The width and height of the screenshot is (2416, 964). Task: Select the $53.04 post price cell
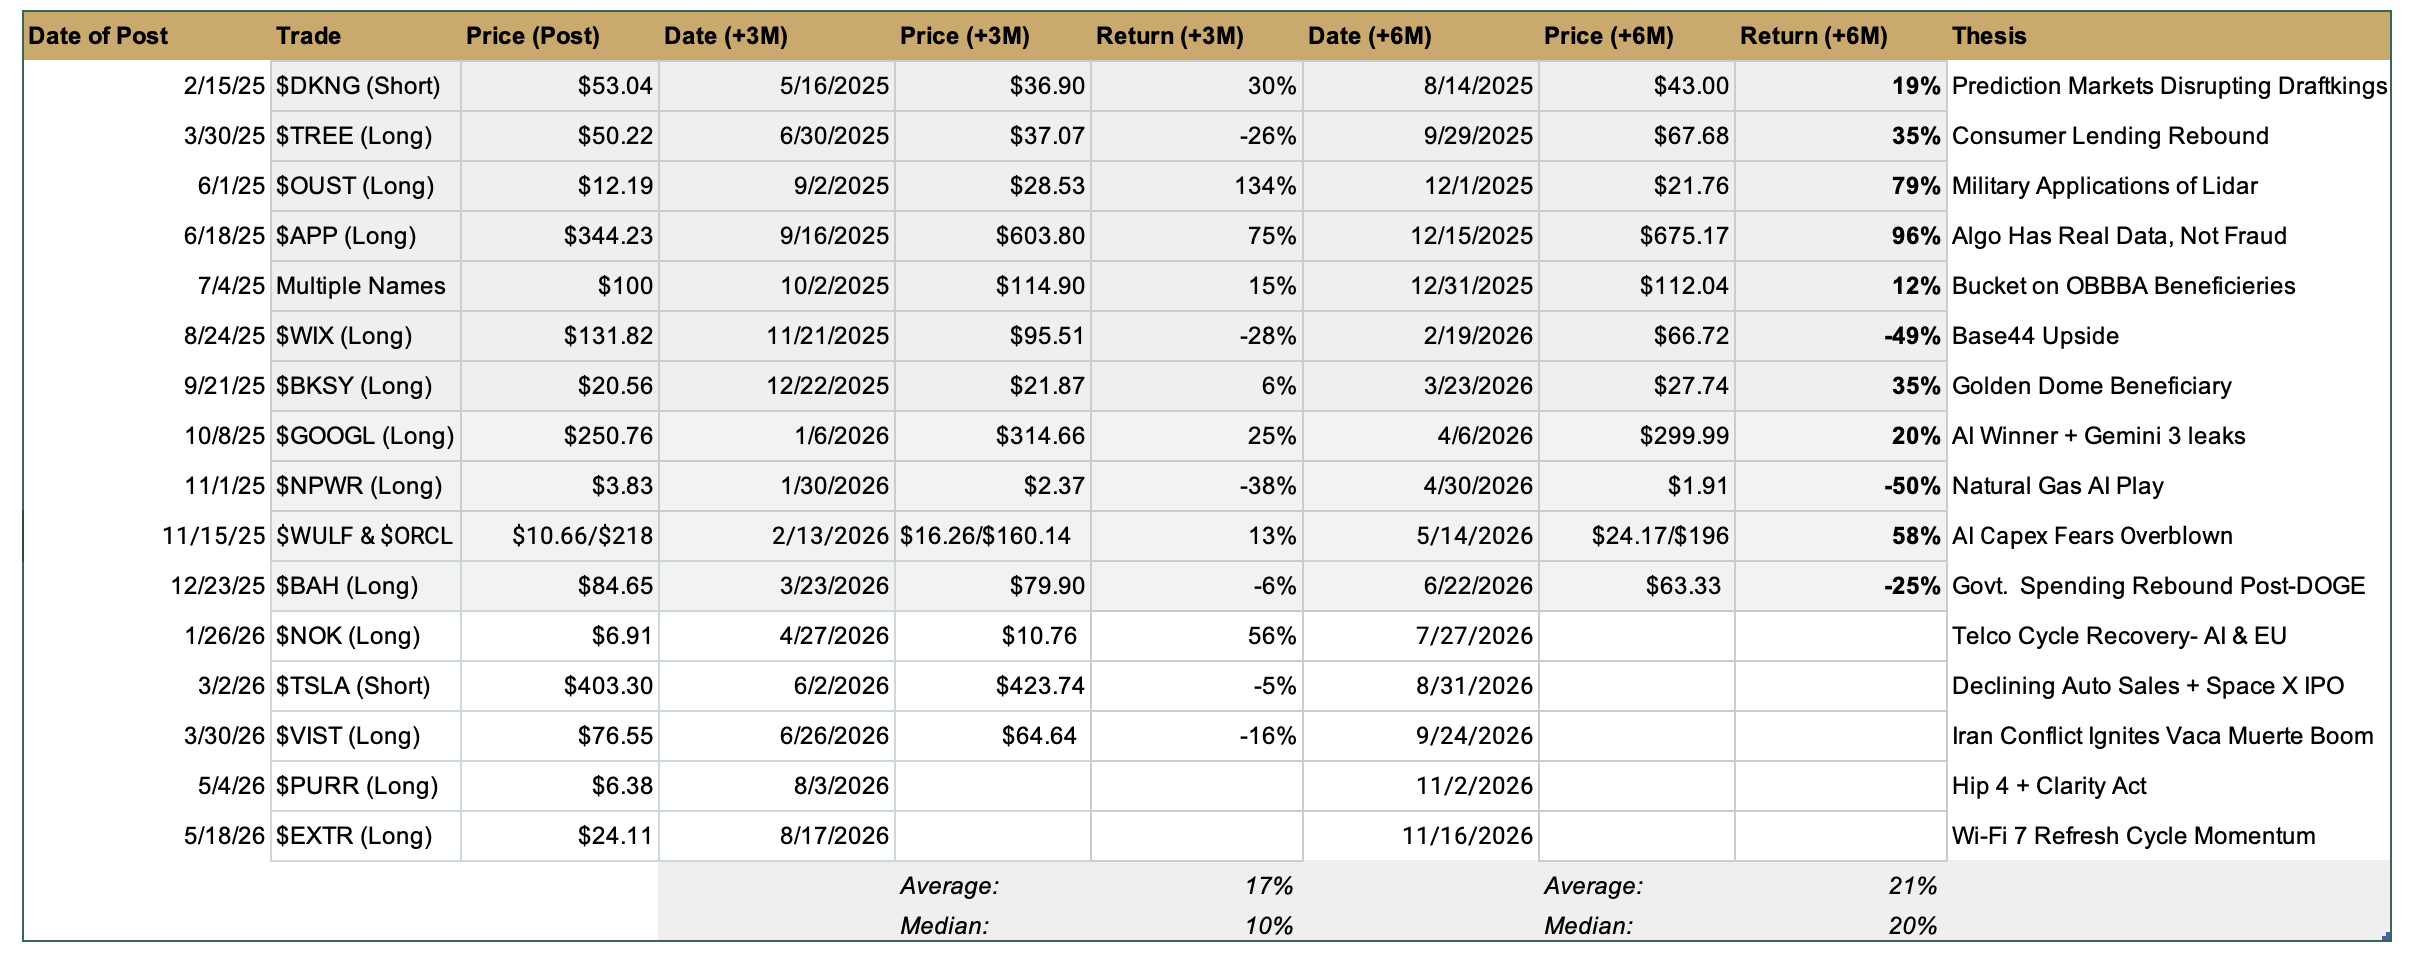pos(560,86)
